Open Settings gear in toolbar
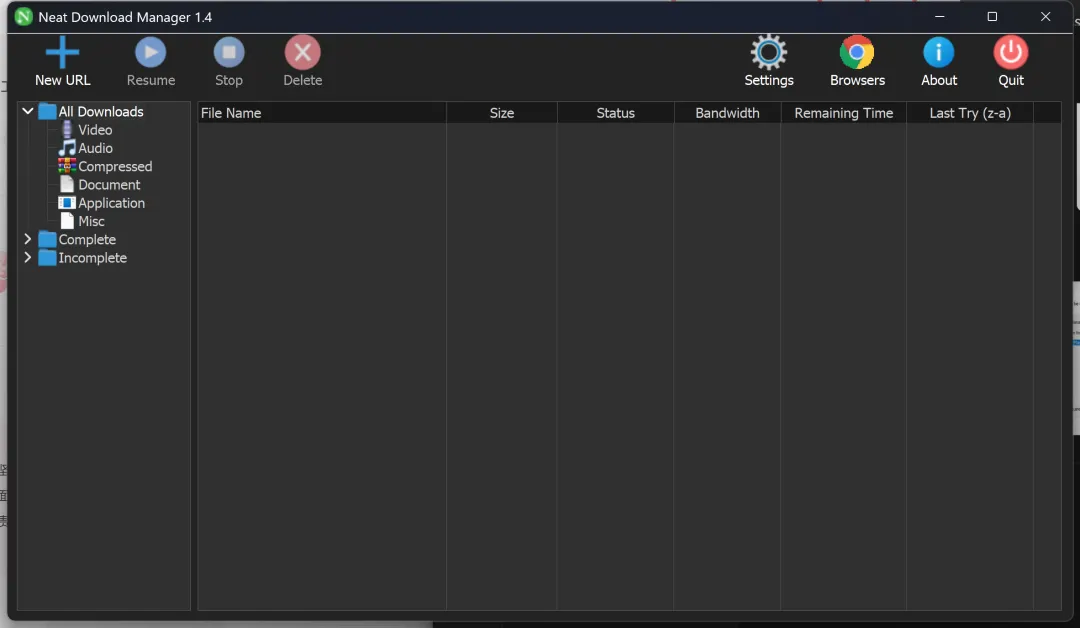This screenshot has height=628, width=1080. click(769, 52)
